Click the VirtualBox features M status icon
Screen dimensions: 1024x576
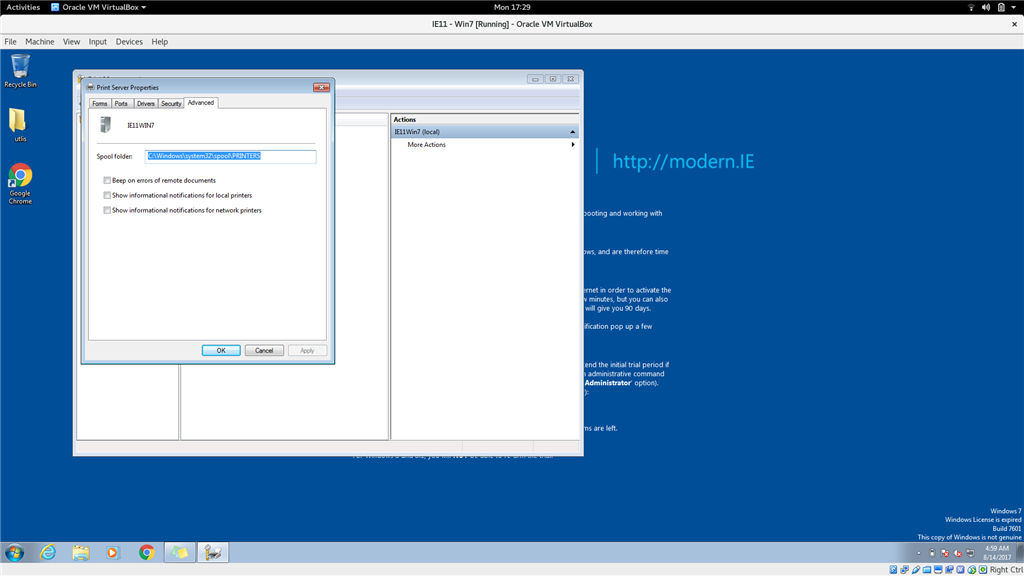coord(960,569)
